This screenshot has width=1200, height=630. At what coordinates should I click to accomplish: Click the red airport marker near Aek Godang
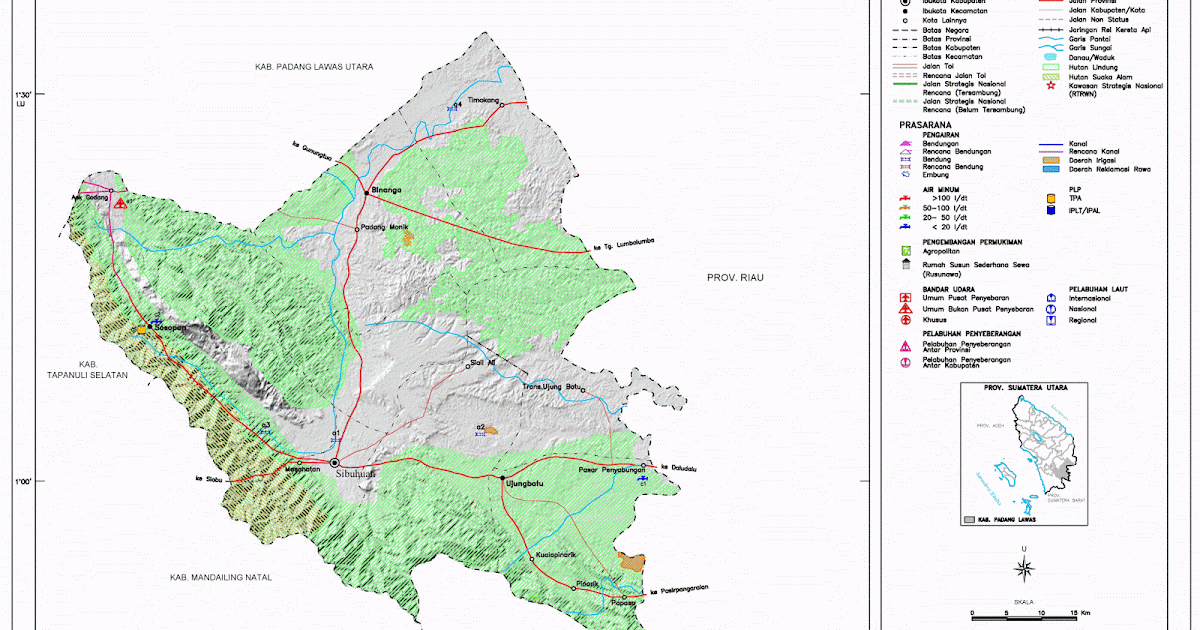(120, 203)
